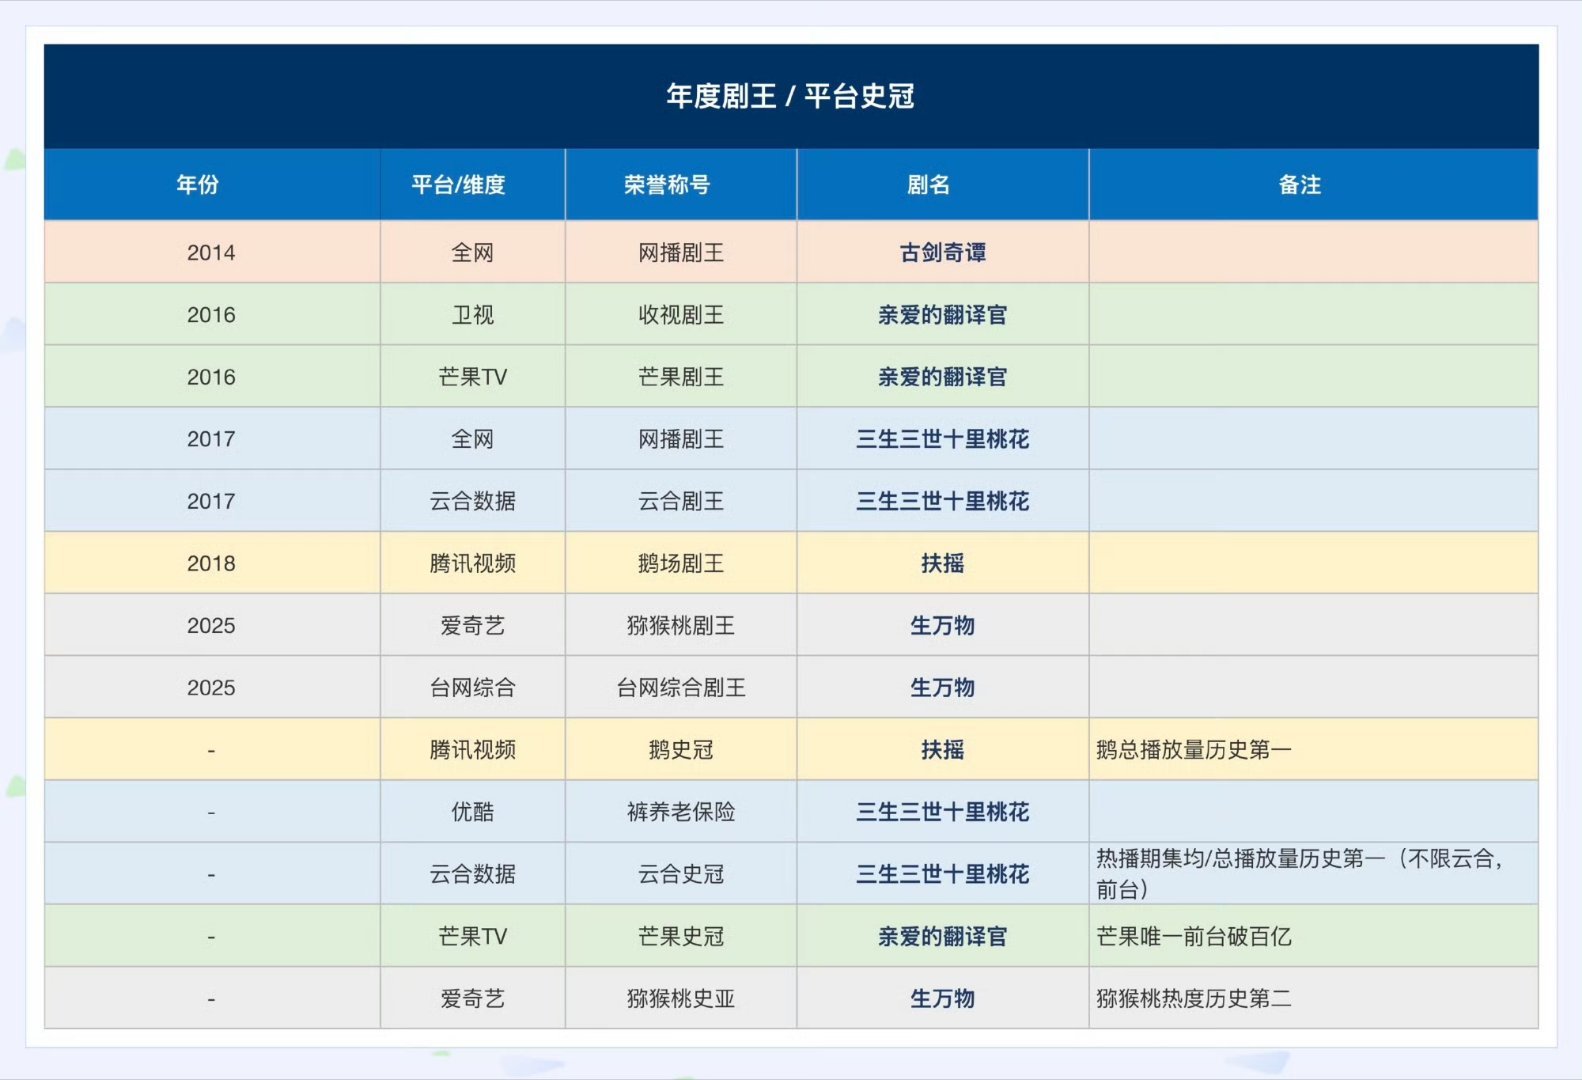1582x1080 pixels.
Task: Click 生万物 in the 猕猴桃史亚 row
Action: click(x=943, y=999)
